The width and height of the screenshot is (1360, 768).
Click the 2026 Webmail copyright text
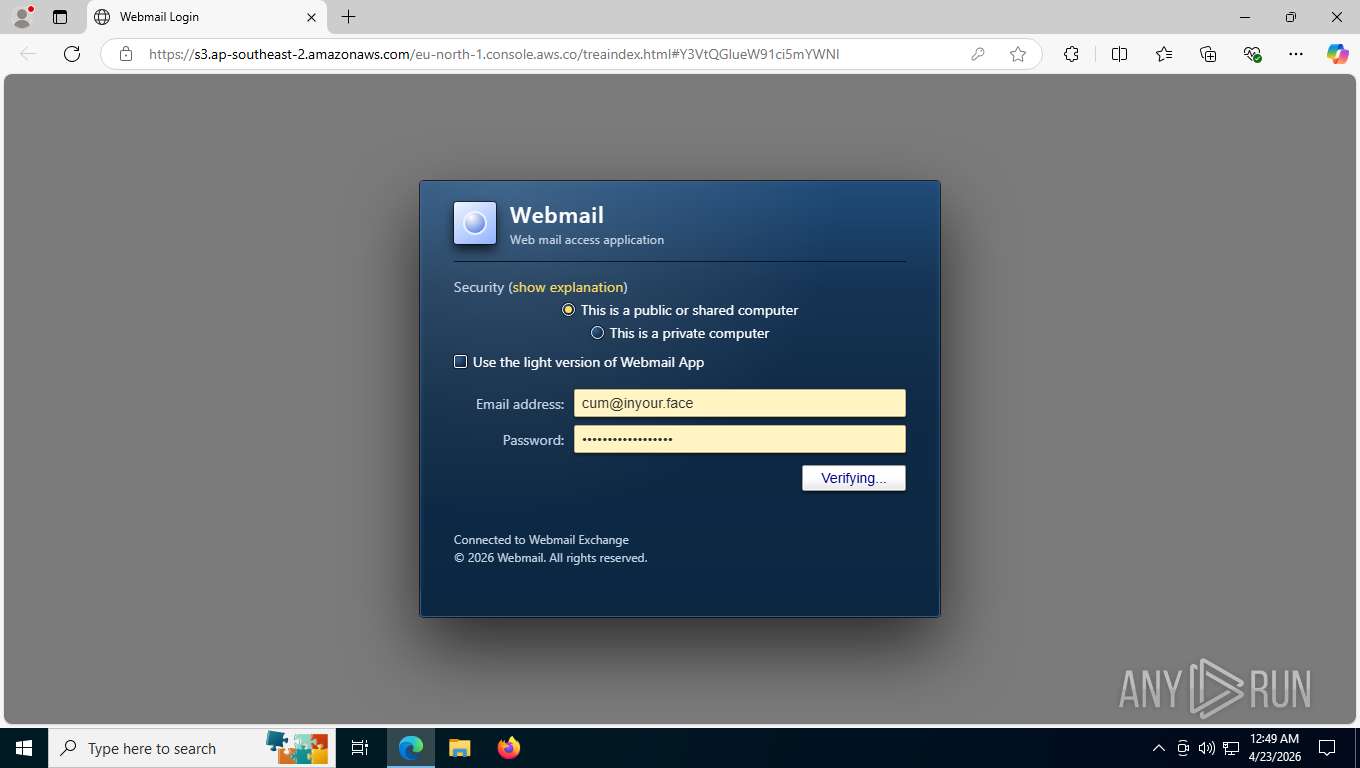pyautogui.click(x=551, y=558)
